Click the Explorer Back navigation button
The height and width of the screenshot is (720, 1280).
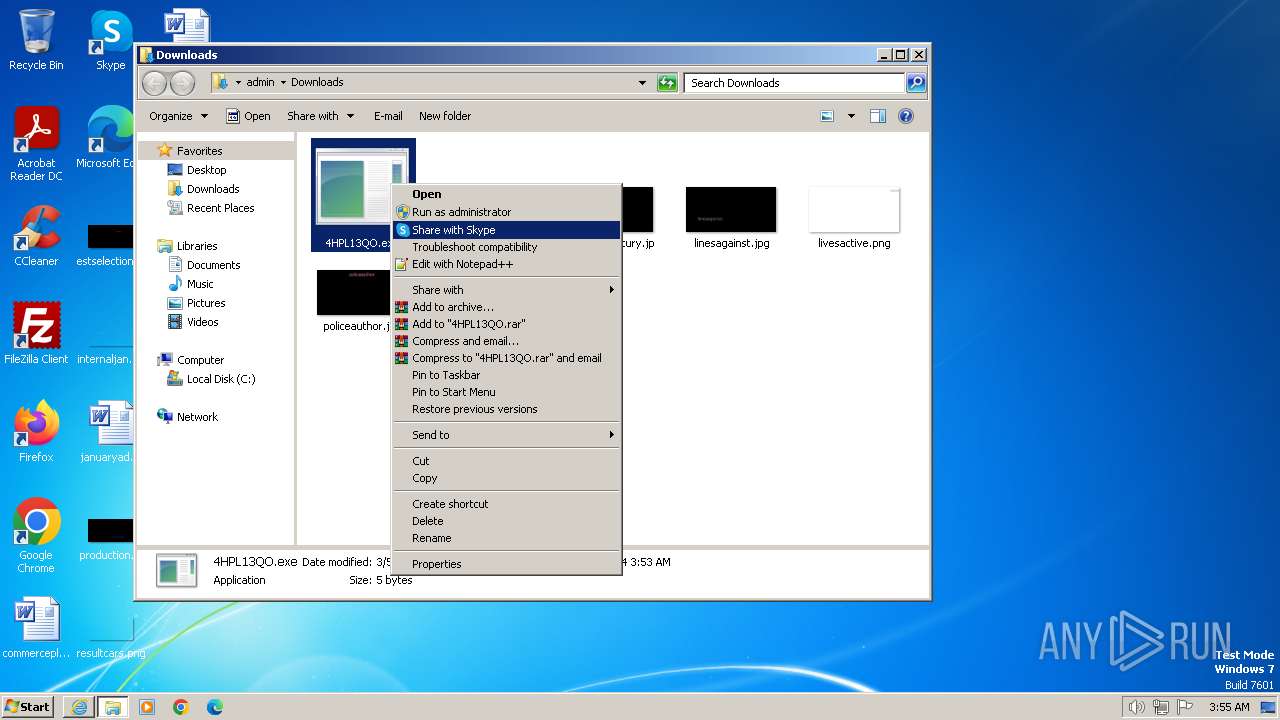click(154, 83)
